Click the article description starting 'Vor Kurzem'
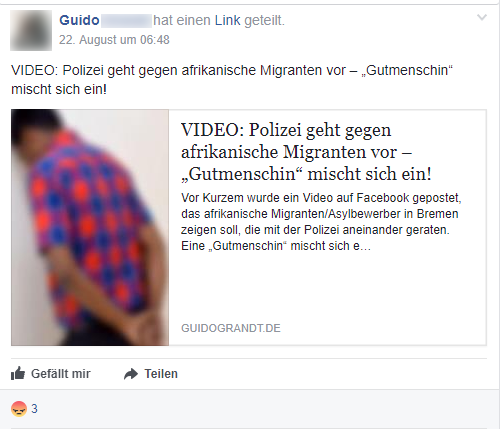The width and height of the screenshot is (500, 429). click(321, 222)
